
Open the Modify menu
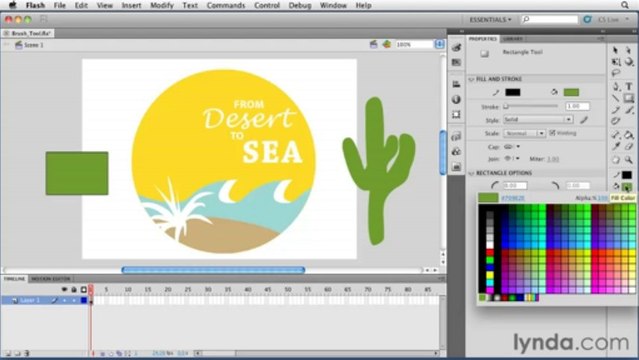pyautogui.click(x=162, y=5)
